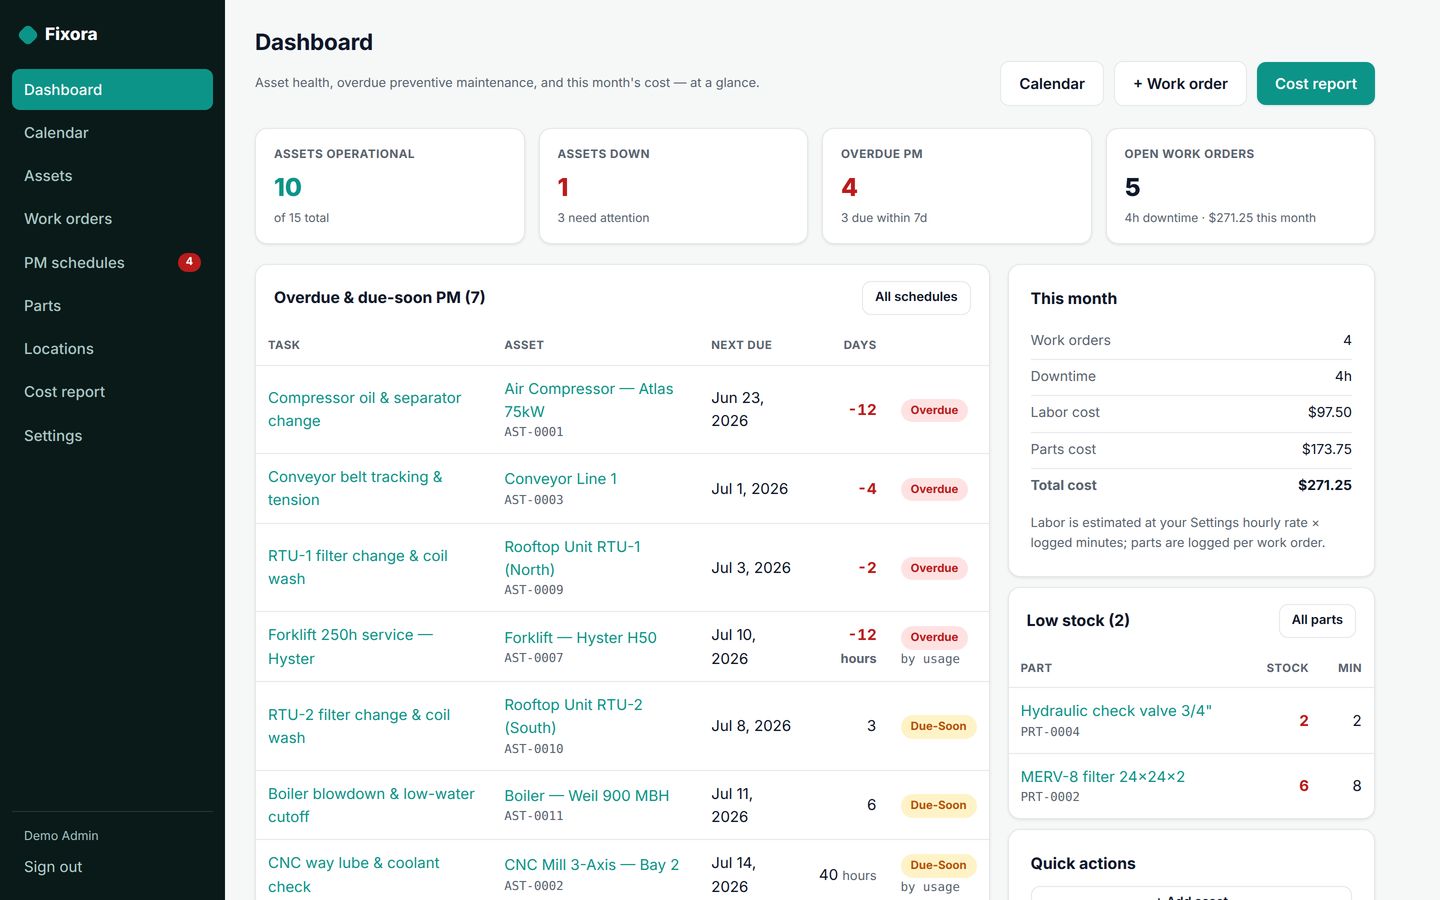Click the Due-Soon badge on Boiler row

[x=938, y=805]
